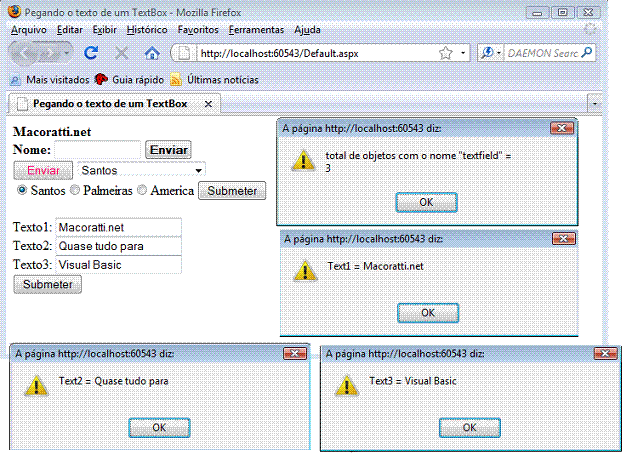Select the Palmeiras radio button

tap(75, 190)
